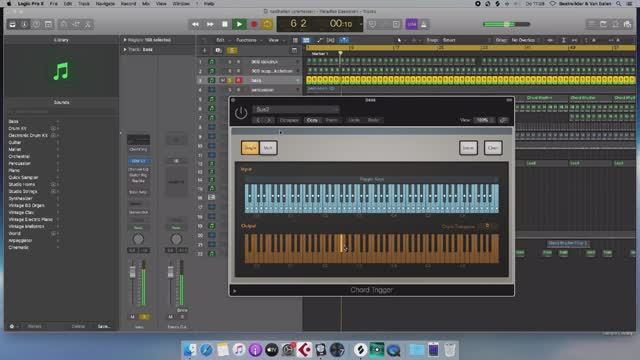
Task: Click the plugin link icon
Action: coord(503,120)
